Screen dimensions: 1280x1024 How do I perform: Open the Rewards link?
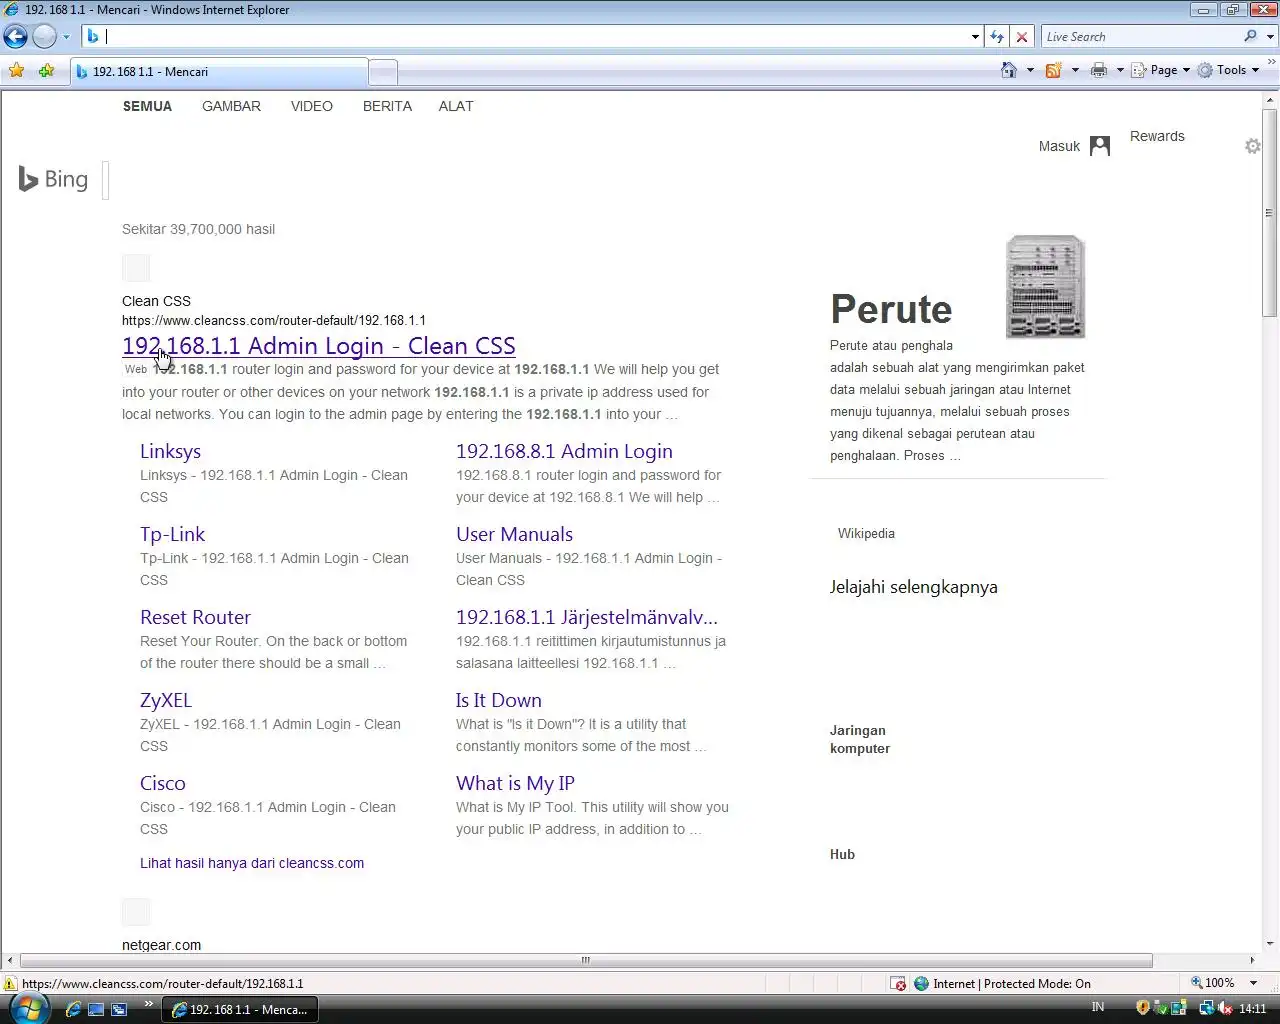coord(1157,136)
